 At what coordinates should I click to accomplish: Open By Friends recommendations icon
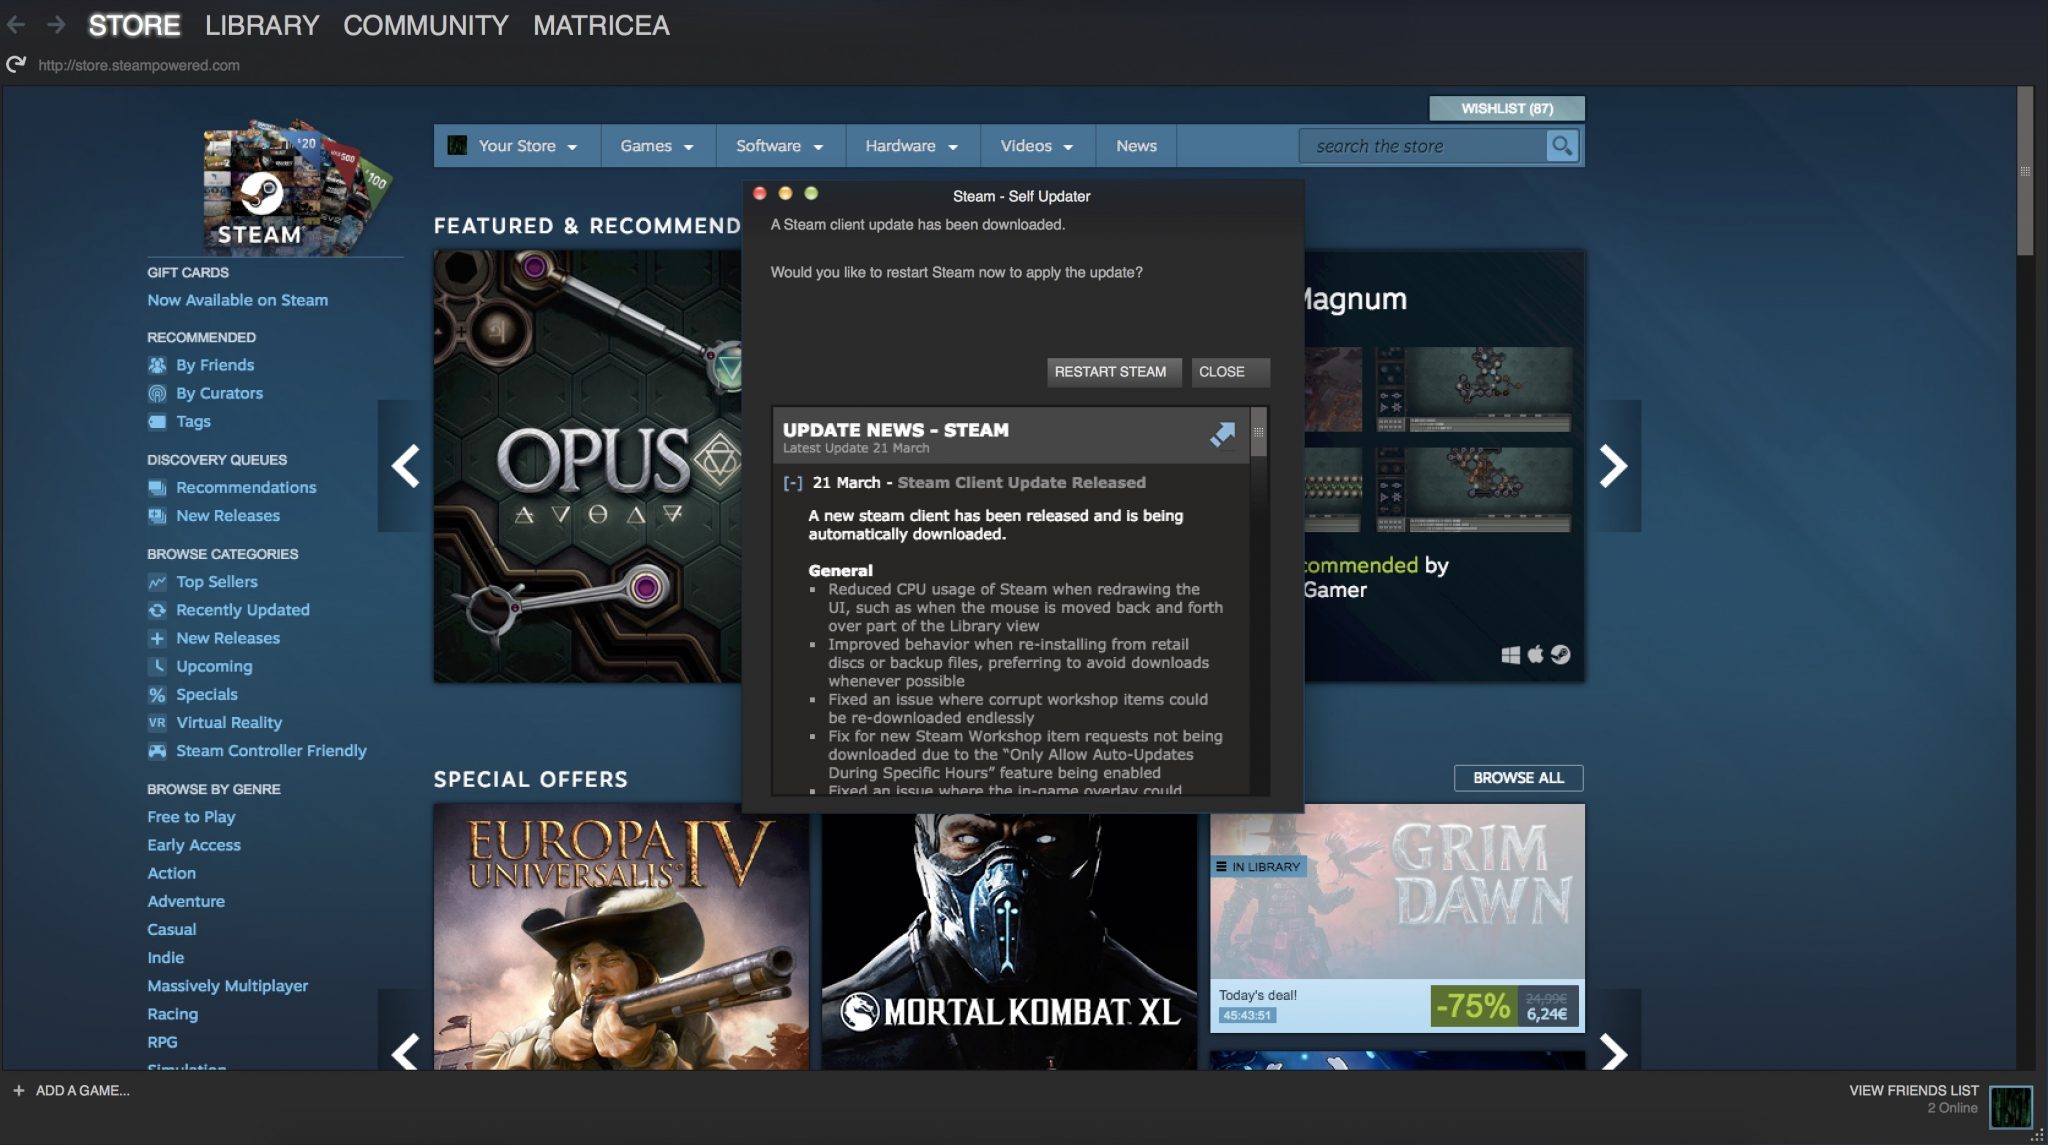[x=157, y=365]
